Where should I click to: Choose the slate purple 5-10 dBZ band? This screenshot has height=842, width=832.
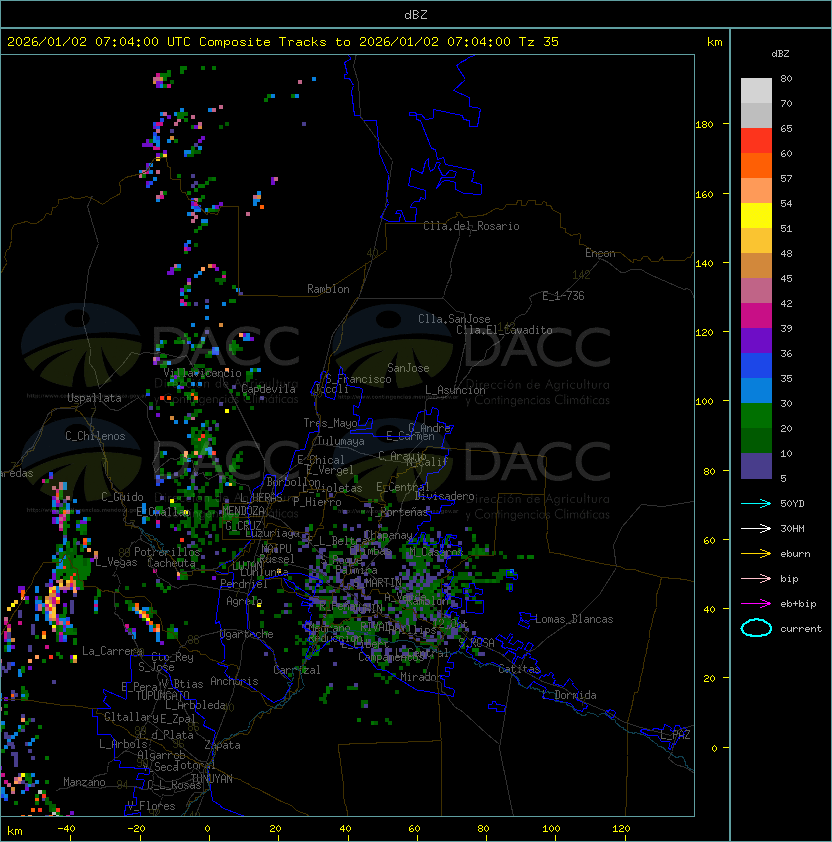[x=756, y=466]
